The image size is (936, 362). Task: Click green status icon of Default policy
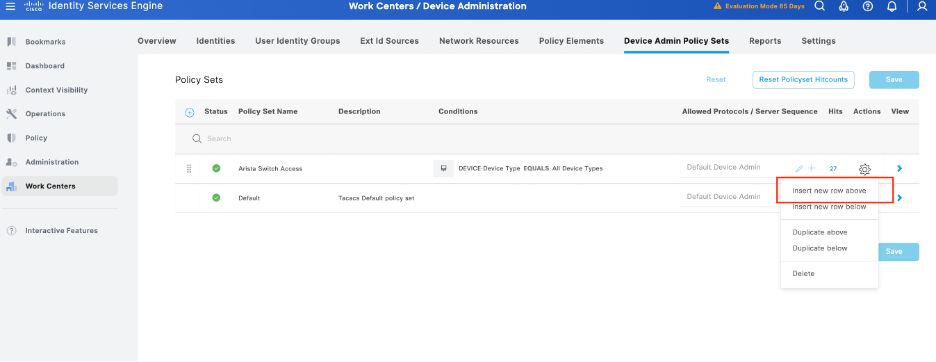point(216,198)
